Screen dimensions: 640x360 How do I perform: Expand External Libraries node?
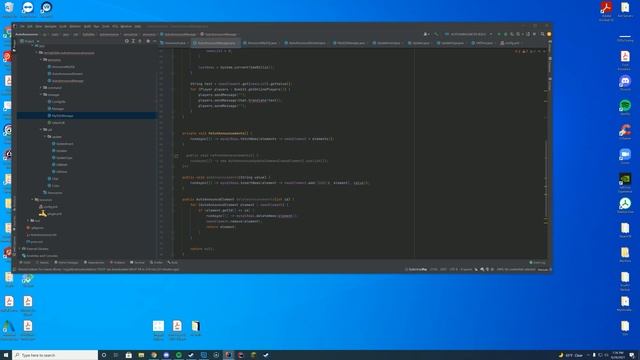[x=20, y=249]
